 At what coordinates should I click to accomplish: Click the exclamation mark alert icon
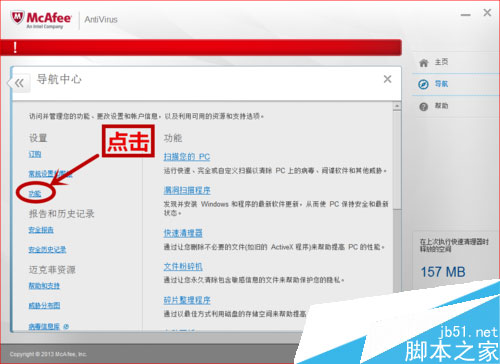click(15, 47)
